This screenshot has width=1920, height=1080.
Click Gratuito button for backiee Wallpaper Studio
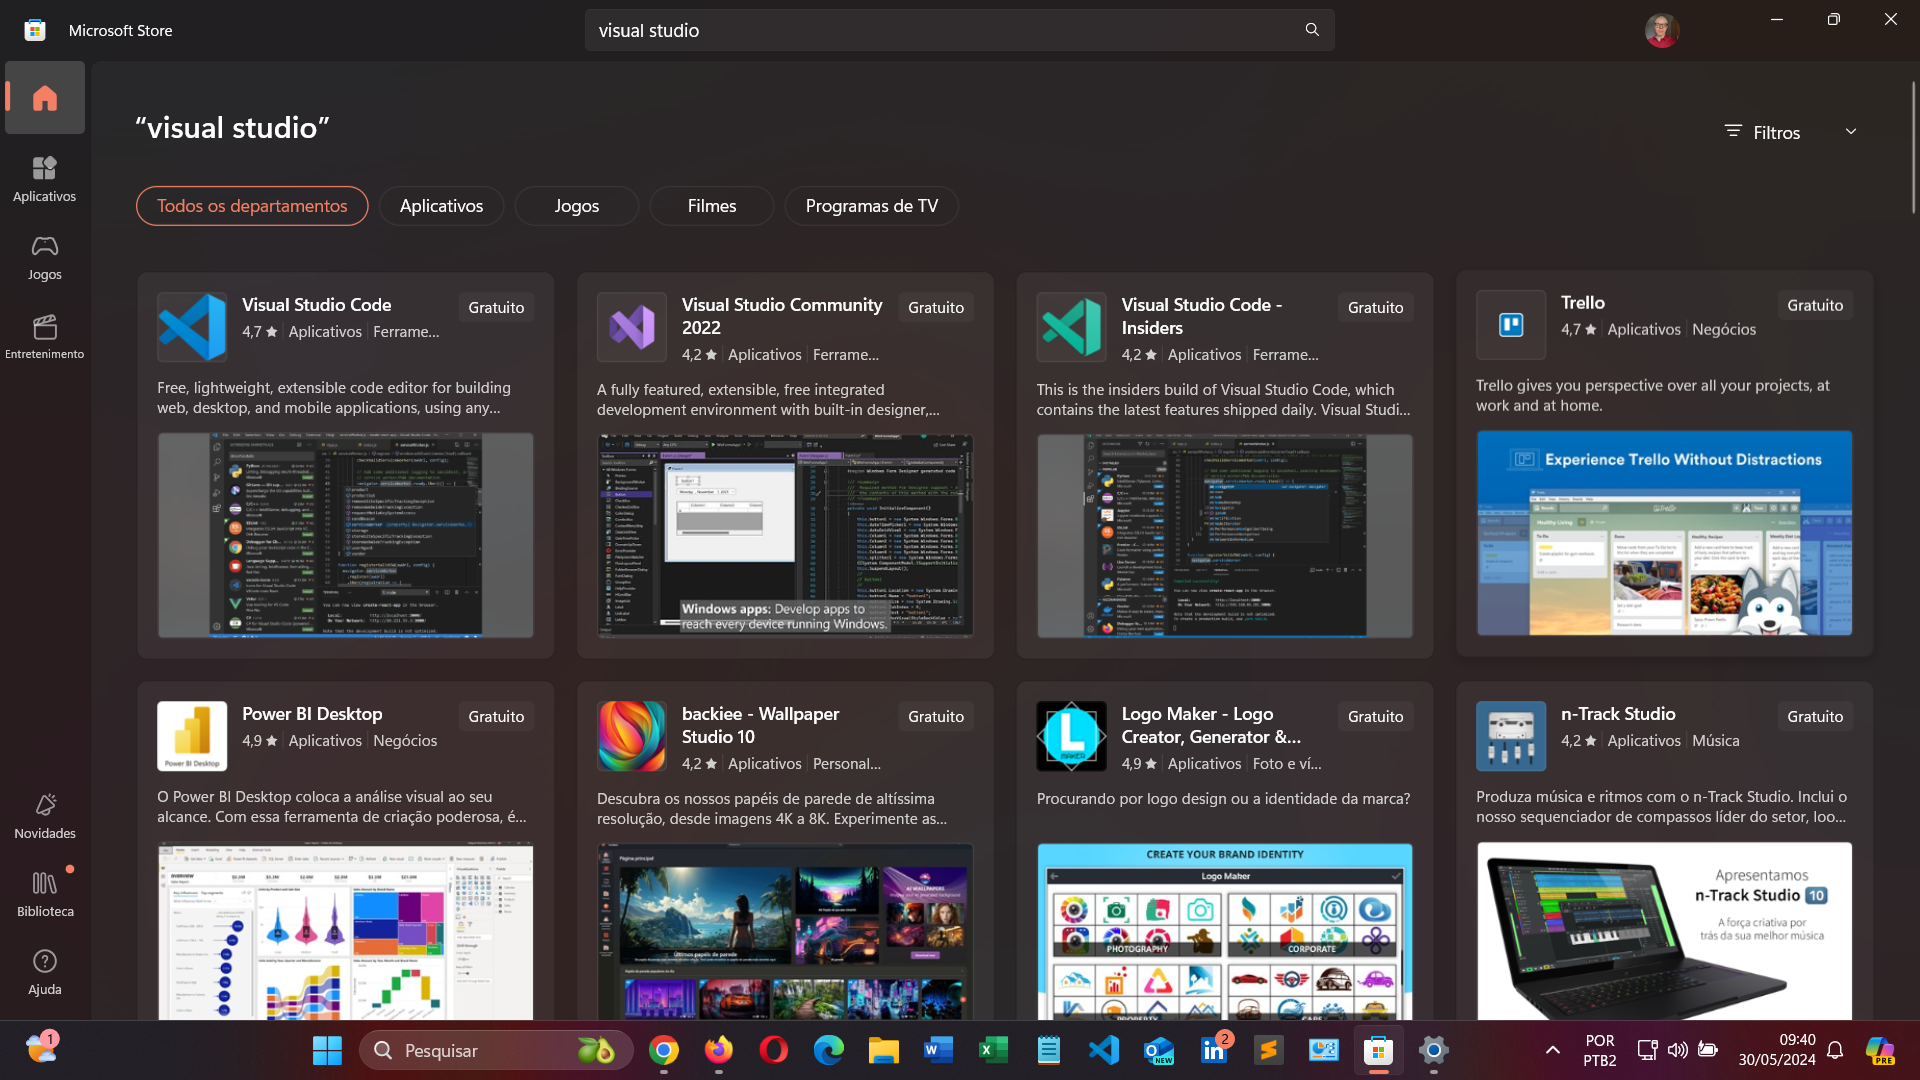coord(936,716)
